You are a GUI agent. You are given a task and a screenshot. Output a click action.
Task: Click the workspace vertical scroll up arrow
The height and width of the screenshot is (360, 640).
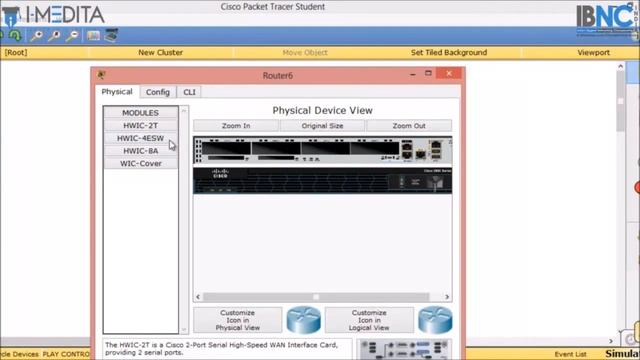coord(621,66)
